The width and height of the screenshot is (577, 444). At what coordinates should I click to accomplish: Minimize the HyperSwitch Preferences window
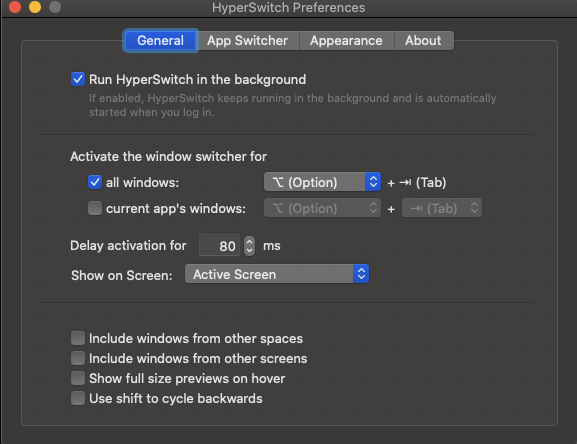[x=35, y=7]
